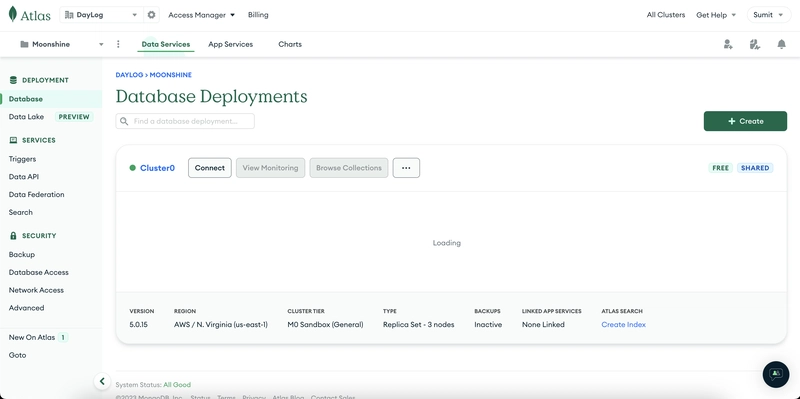Click the version value 5.0.15
The image size is (800, 399).
[138, 325]
